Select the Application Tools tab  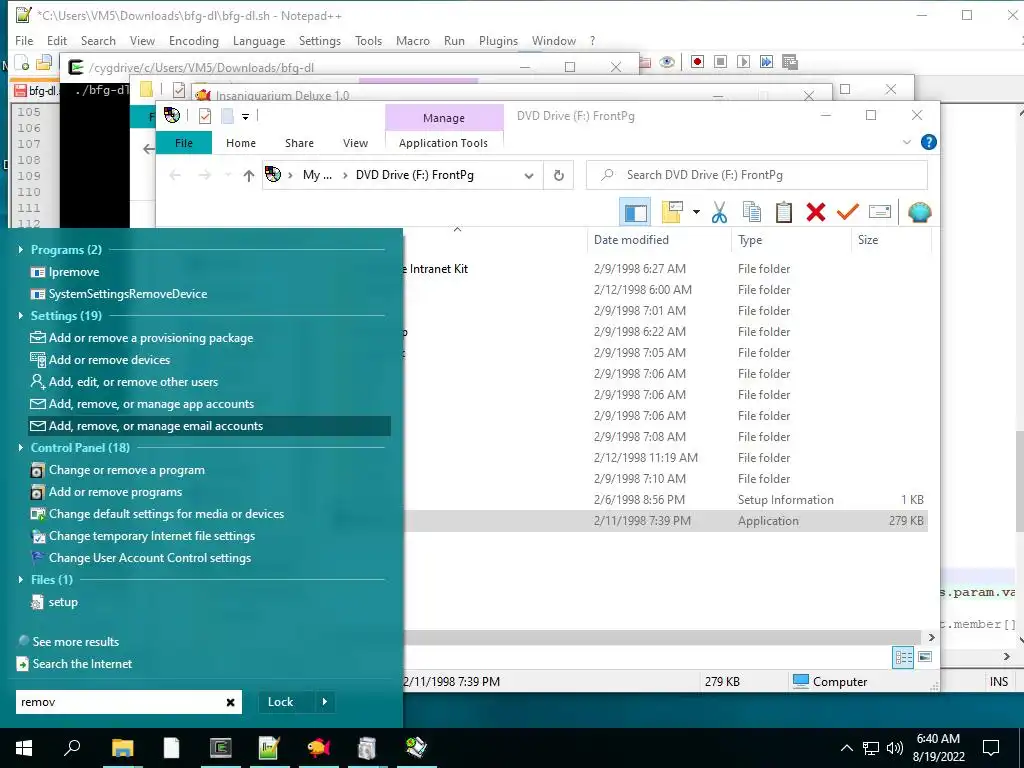click(443, 142)
